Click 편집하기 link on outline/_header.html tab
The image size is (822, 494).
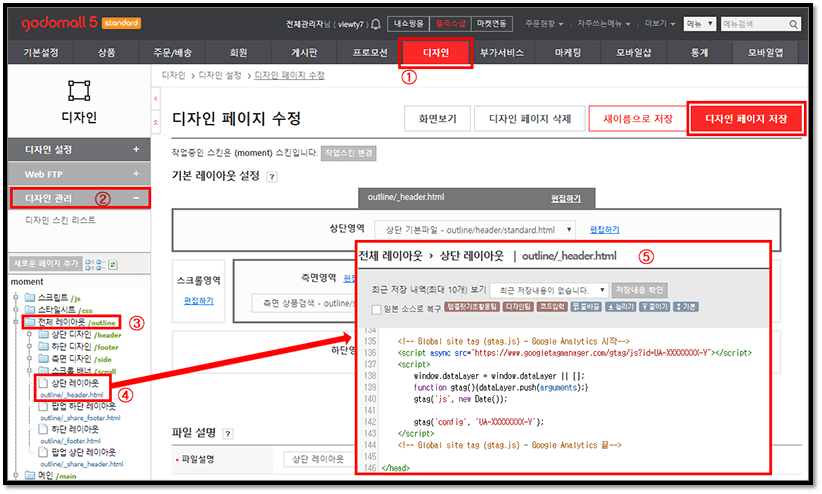click(x=566, y=198)
